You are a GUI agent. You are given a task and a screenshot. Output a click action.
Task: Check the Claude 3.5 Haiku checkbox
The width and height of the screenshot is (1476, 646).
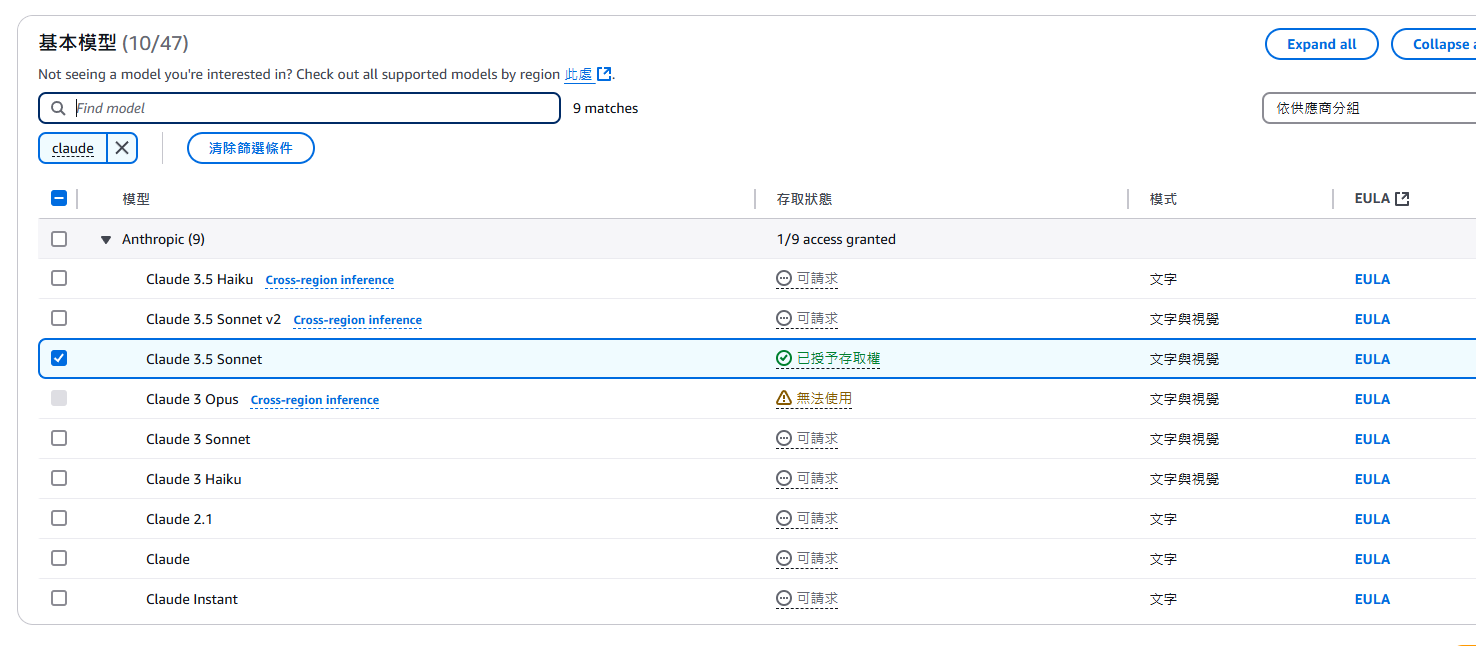coord(59,278)
